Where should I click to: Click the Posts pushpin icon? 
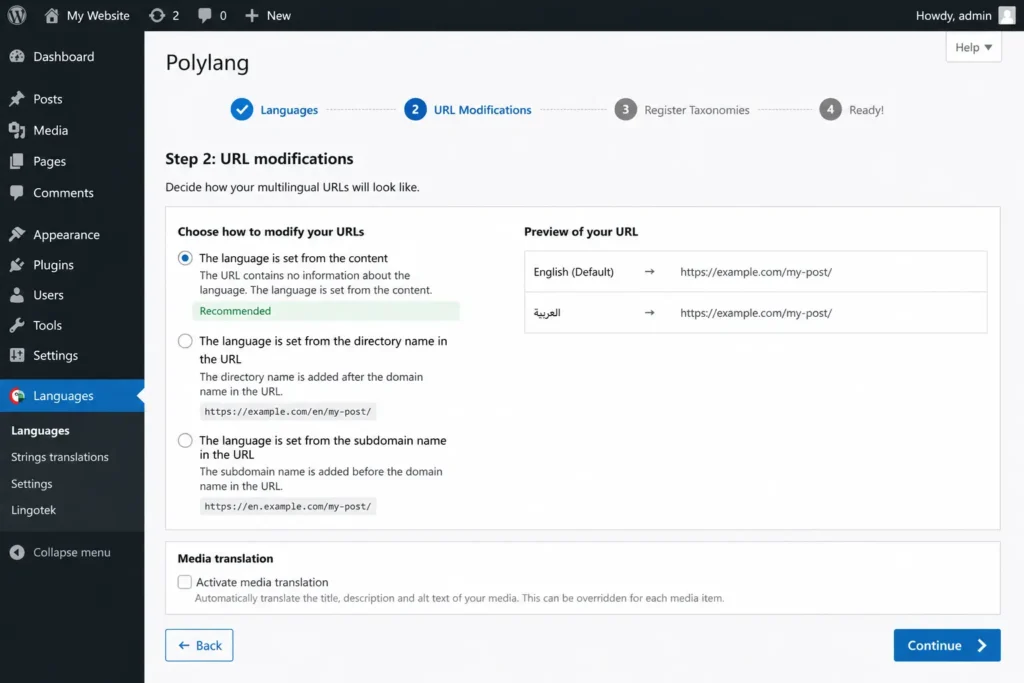tap(17, 99)
